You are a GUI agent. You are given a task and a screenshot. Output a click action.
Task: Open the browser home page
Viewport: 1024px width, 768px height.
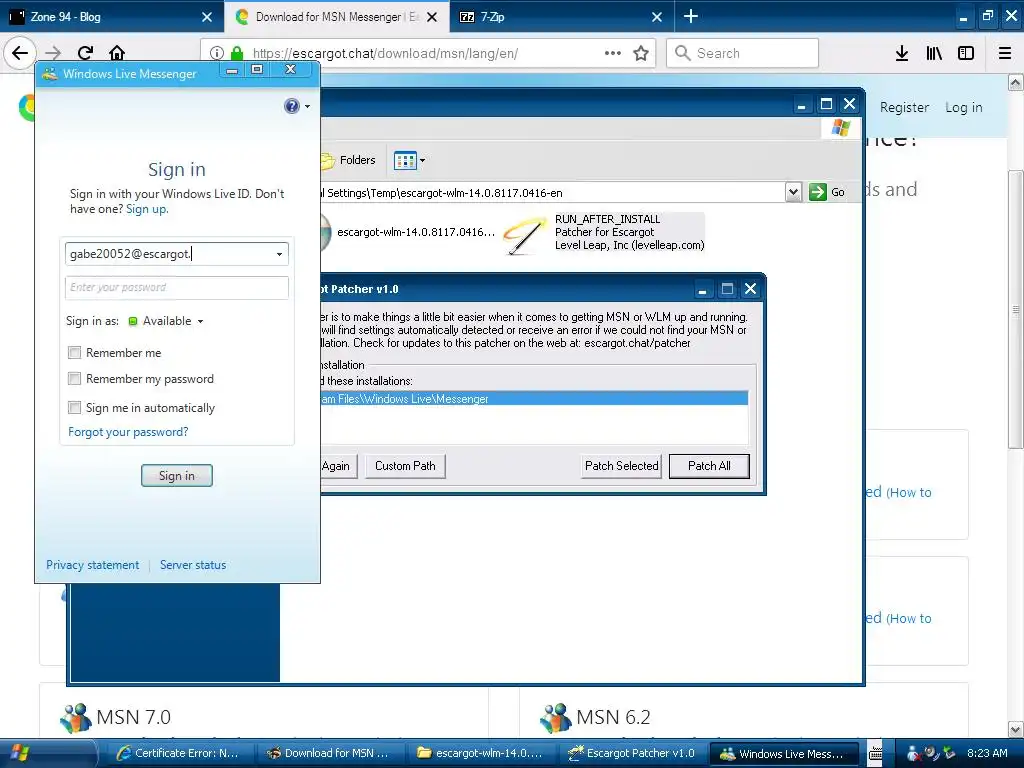pos(117,53)
